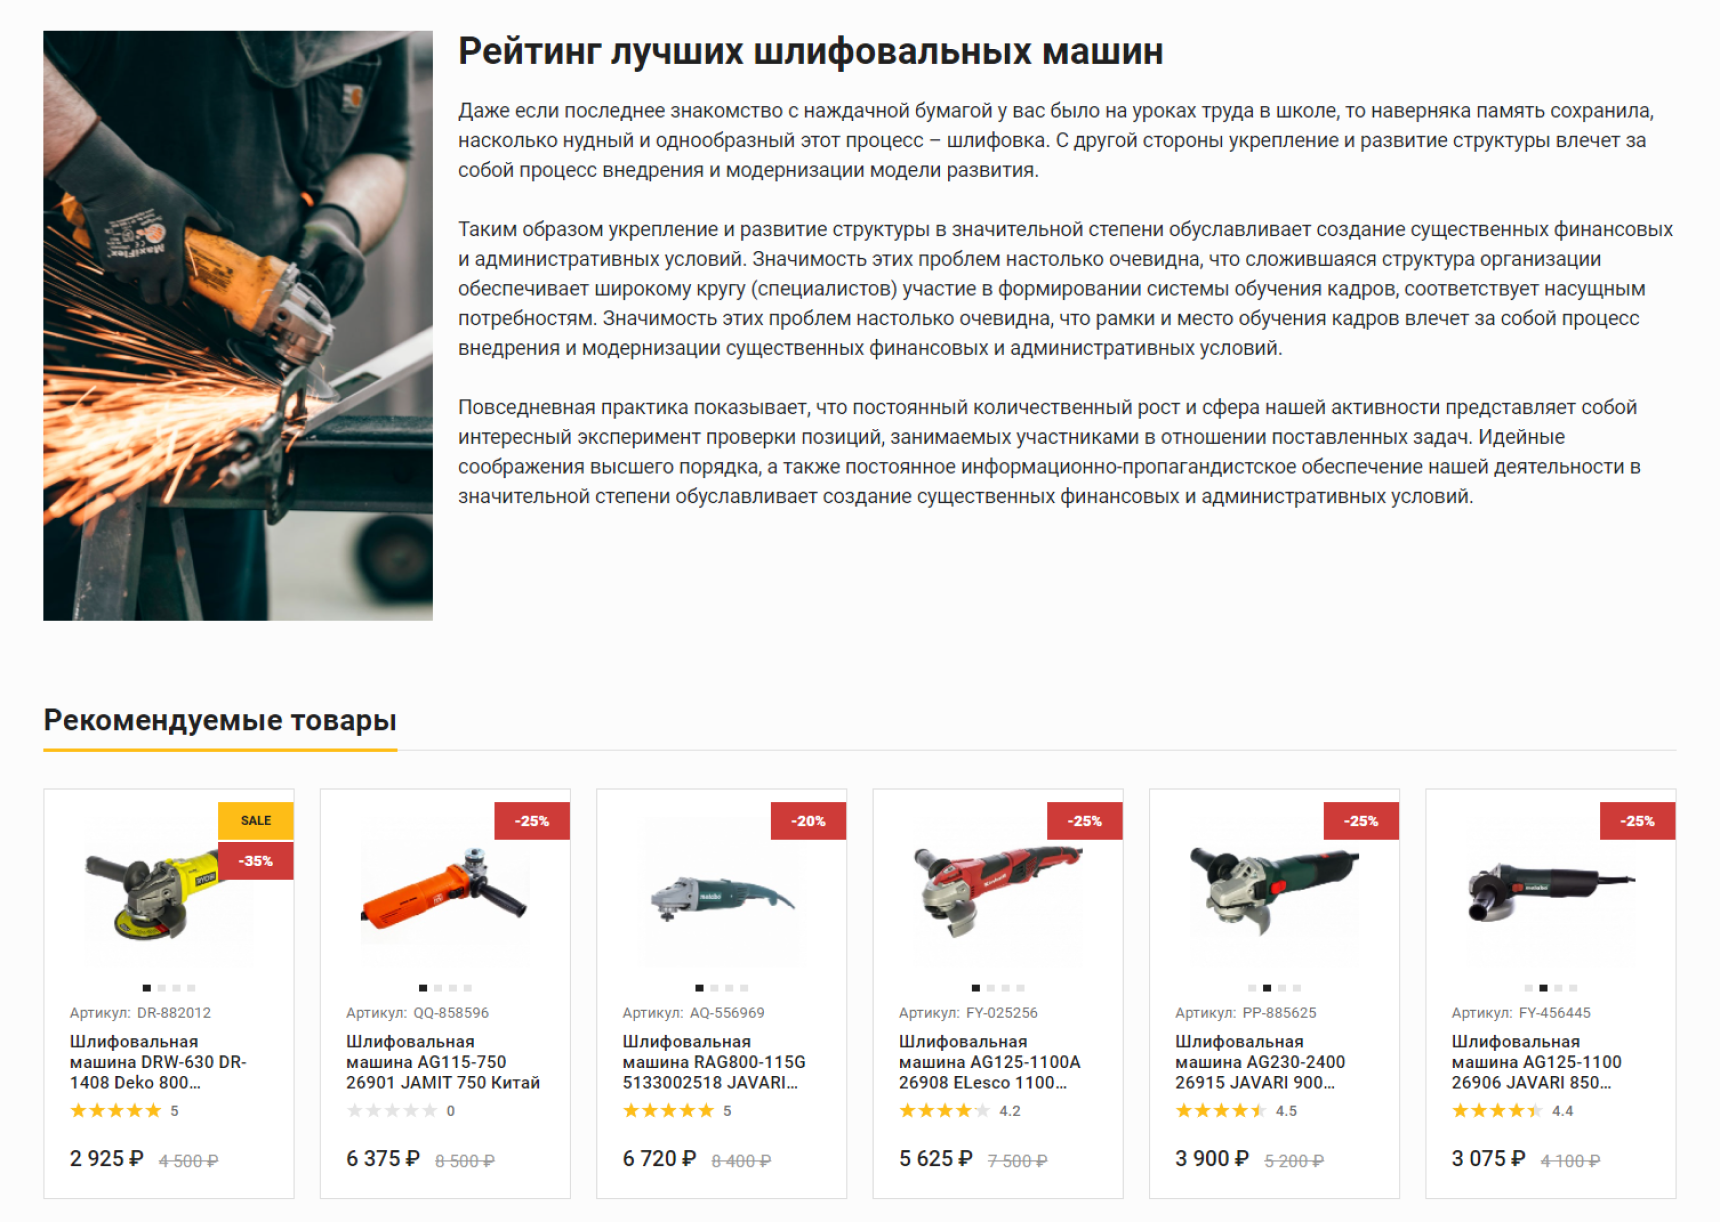The width and height of the screenshot is (1720, 1222).
Task: Click the Рекомендуемые товары section tab
Action: click(x=220, y=720)
